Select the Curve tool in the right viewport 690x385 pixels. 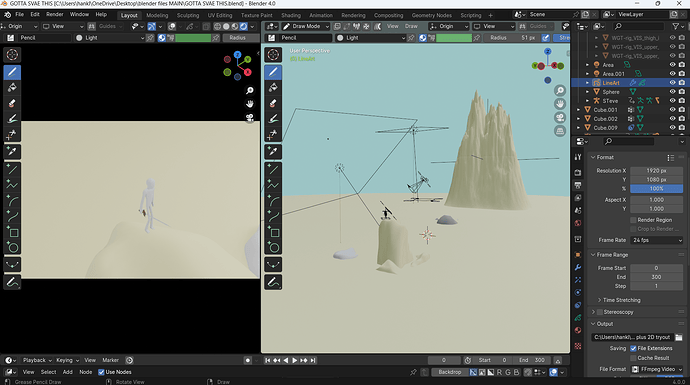(x=273, y=217)
